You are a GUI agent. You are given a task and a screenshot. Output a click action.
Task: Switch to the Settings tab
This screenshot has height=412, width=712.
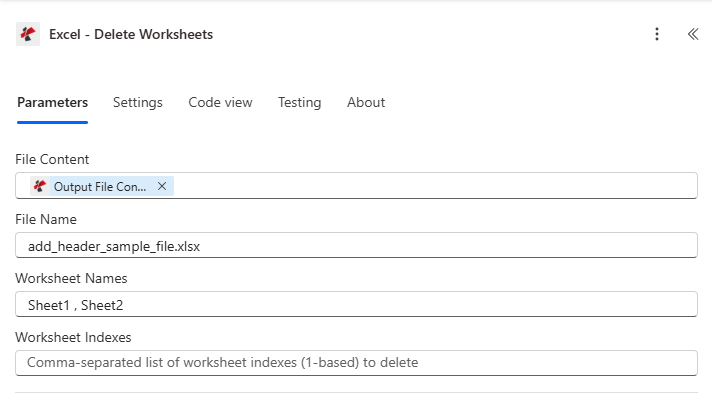(138, 103)
